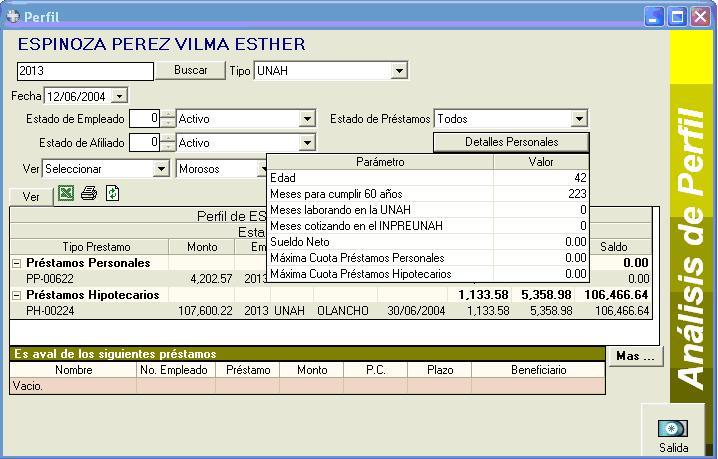Decrease the Estado de Afiliado spinner value

click(x=169, y=147)
